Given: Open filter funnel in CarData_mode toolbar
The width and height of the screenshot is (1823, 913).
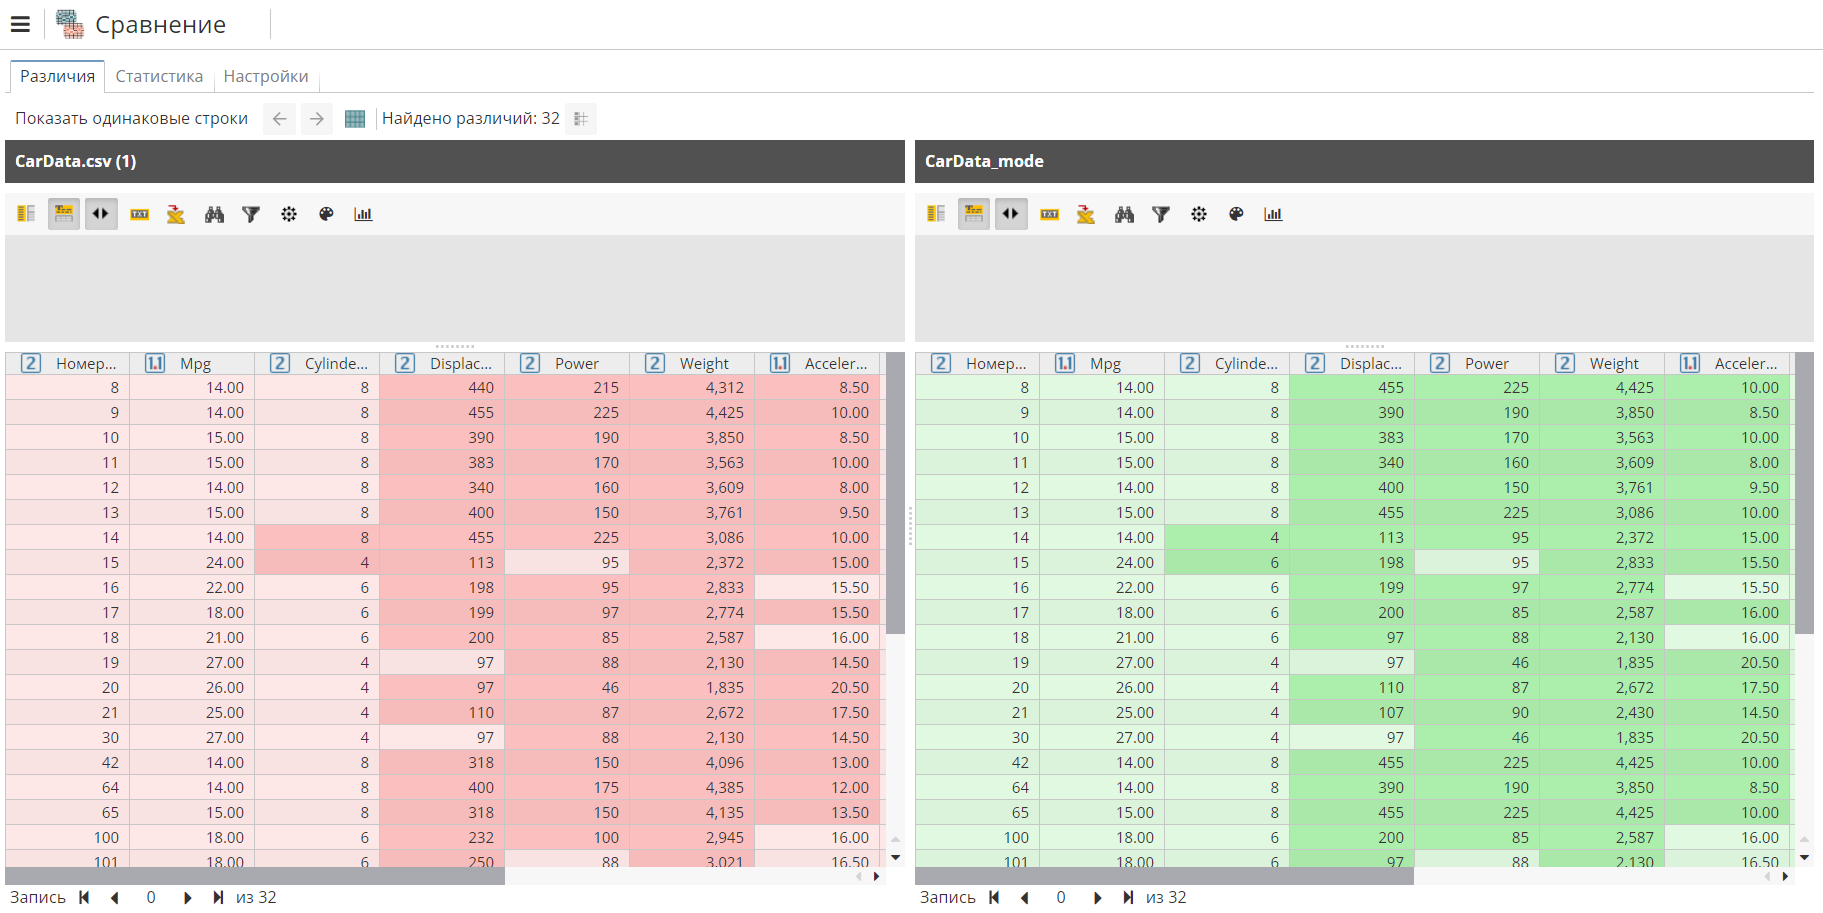Looking at the screenshot, I should point(1161,214).
